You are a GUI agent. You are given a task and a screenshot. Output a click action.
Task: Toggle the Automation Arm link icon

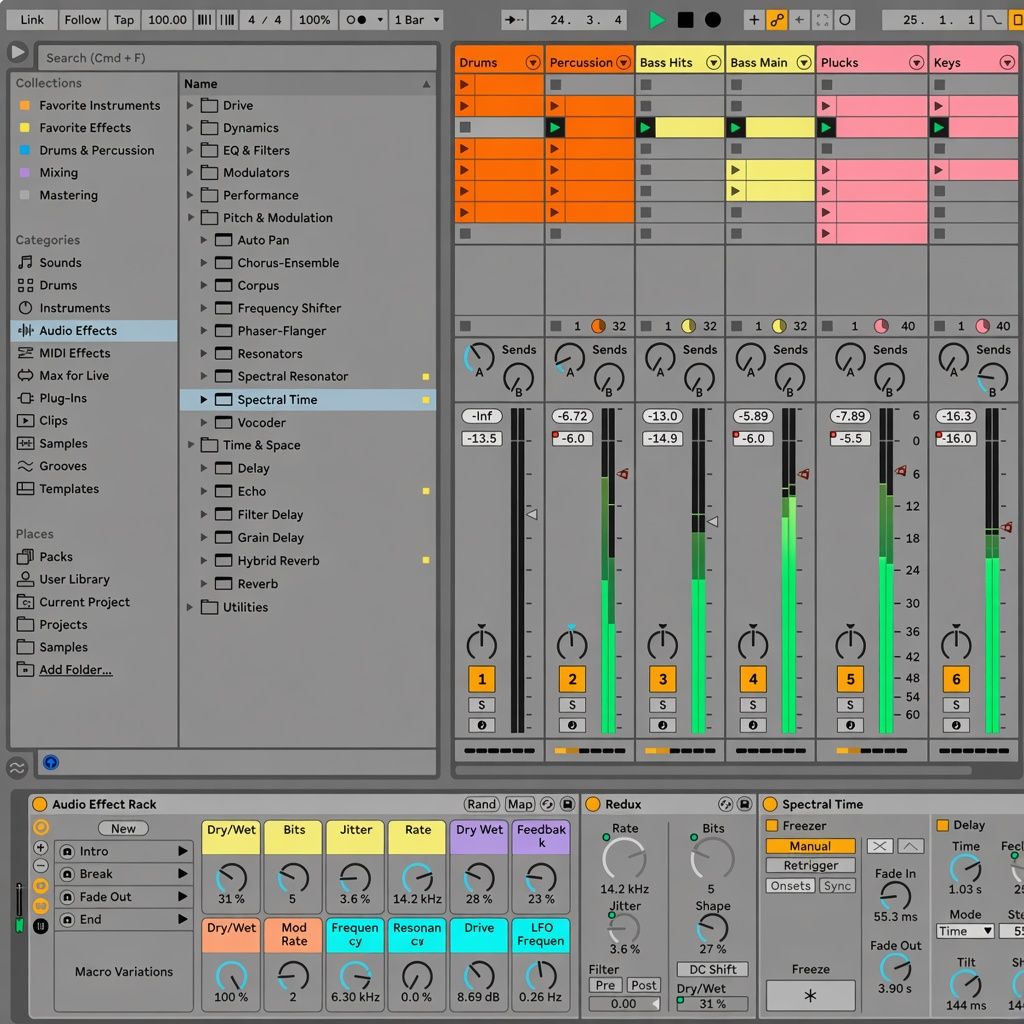[x=776, y=20]
